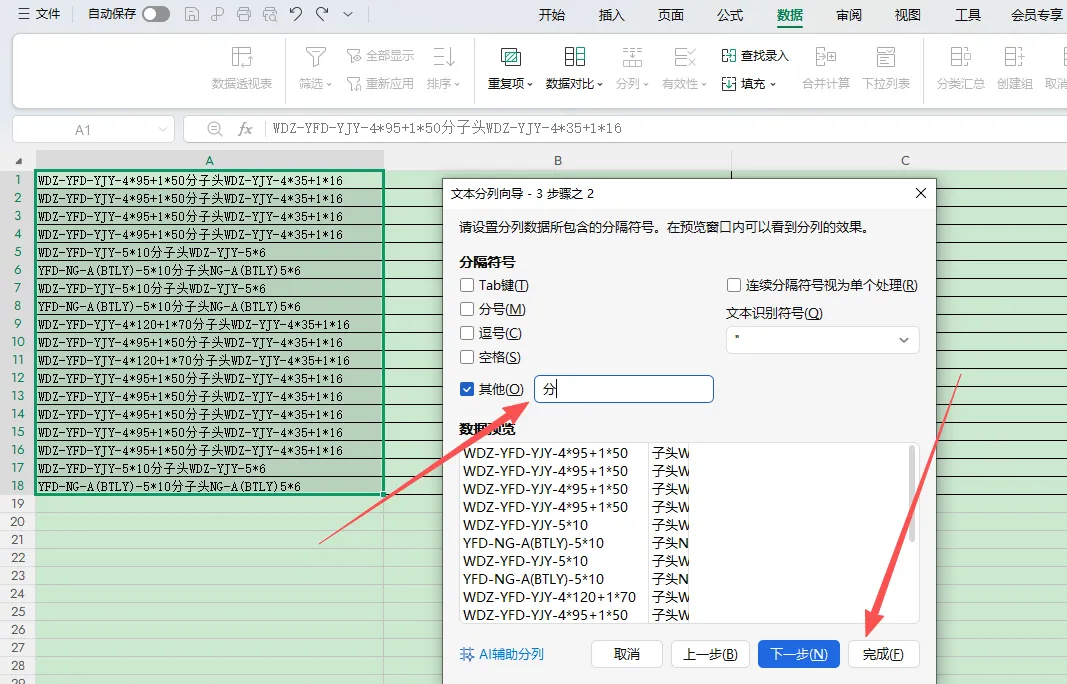Switch to the 审阅 ribbon tab

849,15
